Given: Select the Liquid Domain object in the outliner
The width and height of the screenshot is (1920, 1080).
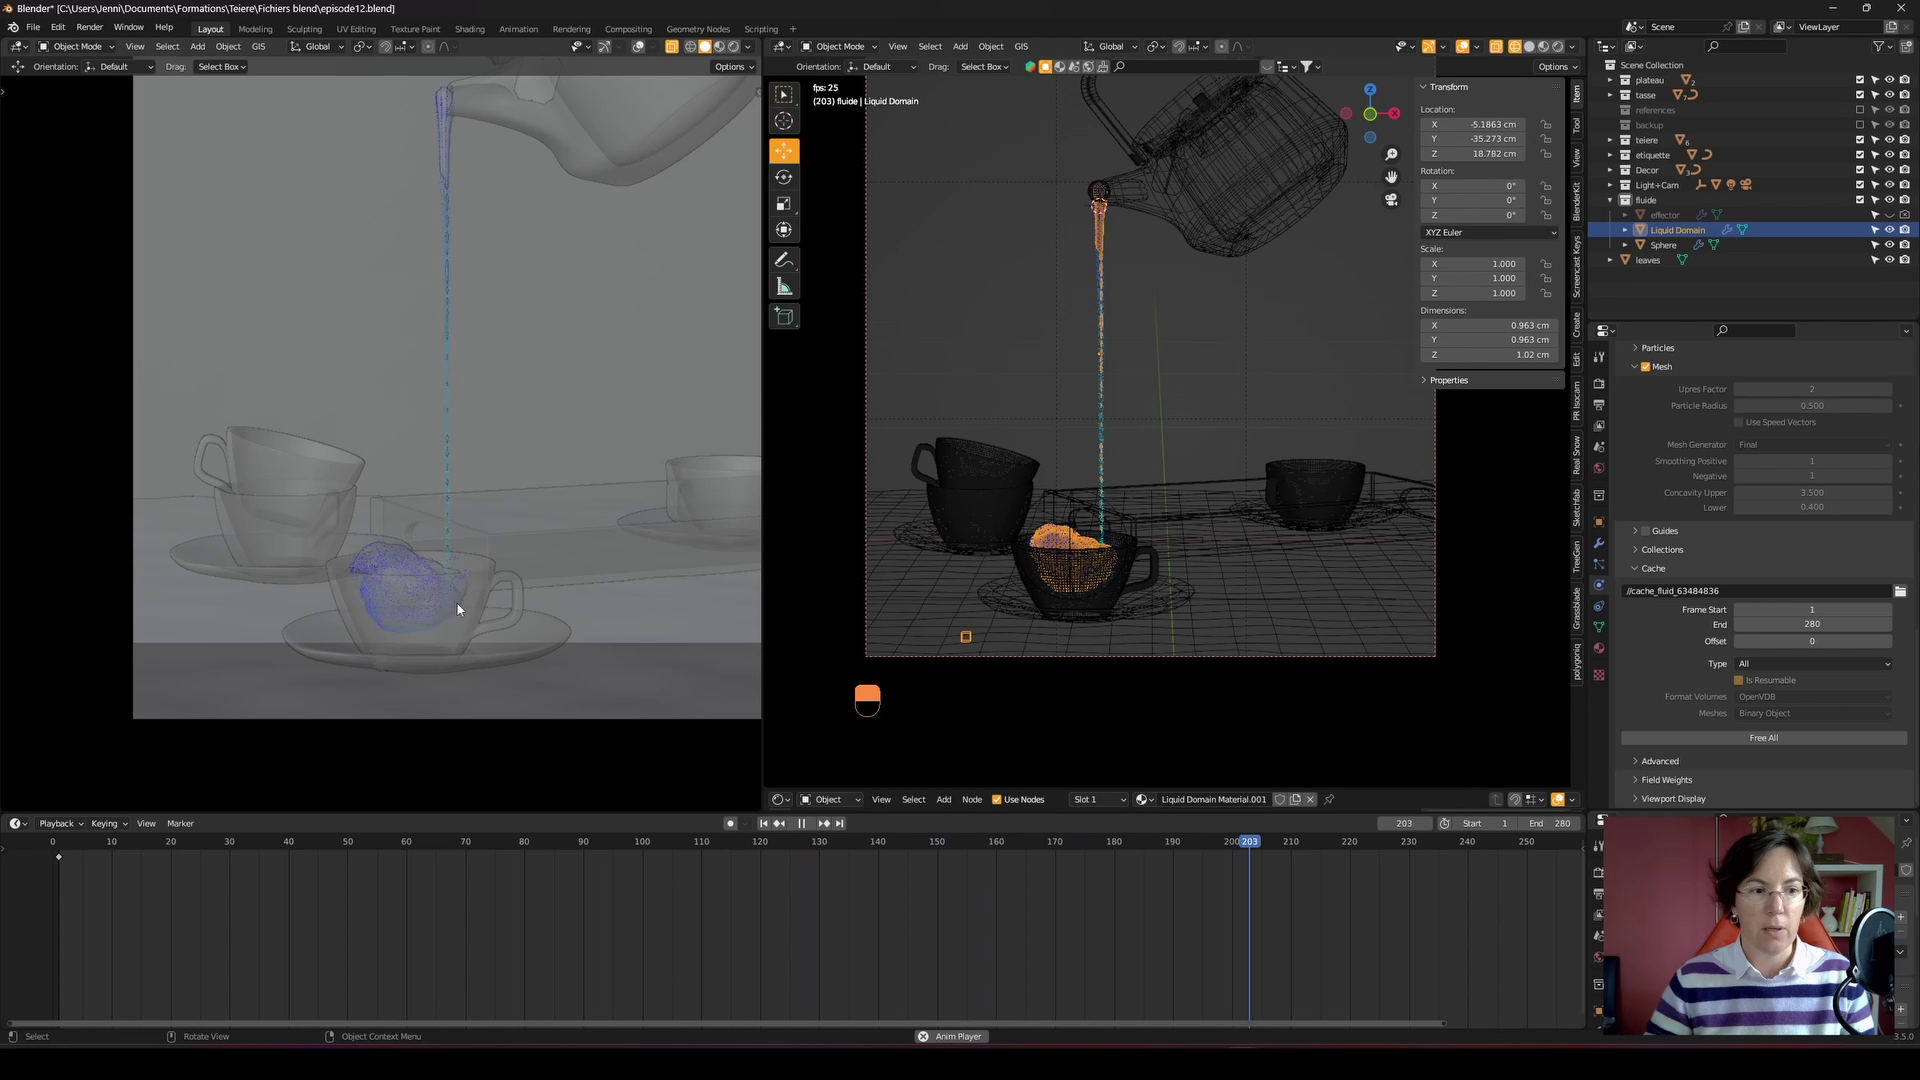Looking at the screenshot, I should pos(1678,230).
